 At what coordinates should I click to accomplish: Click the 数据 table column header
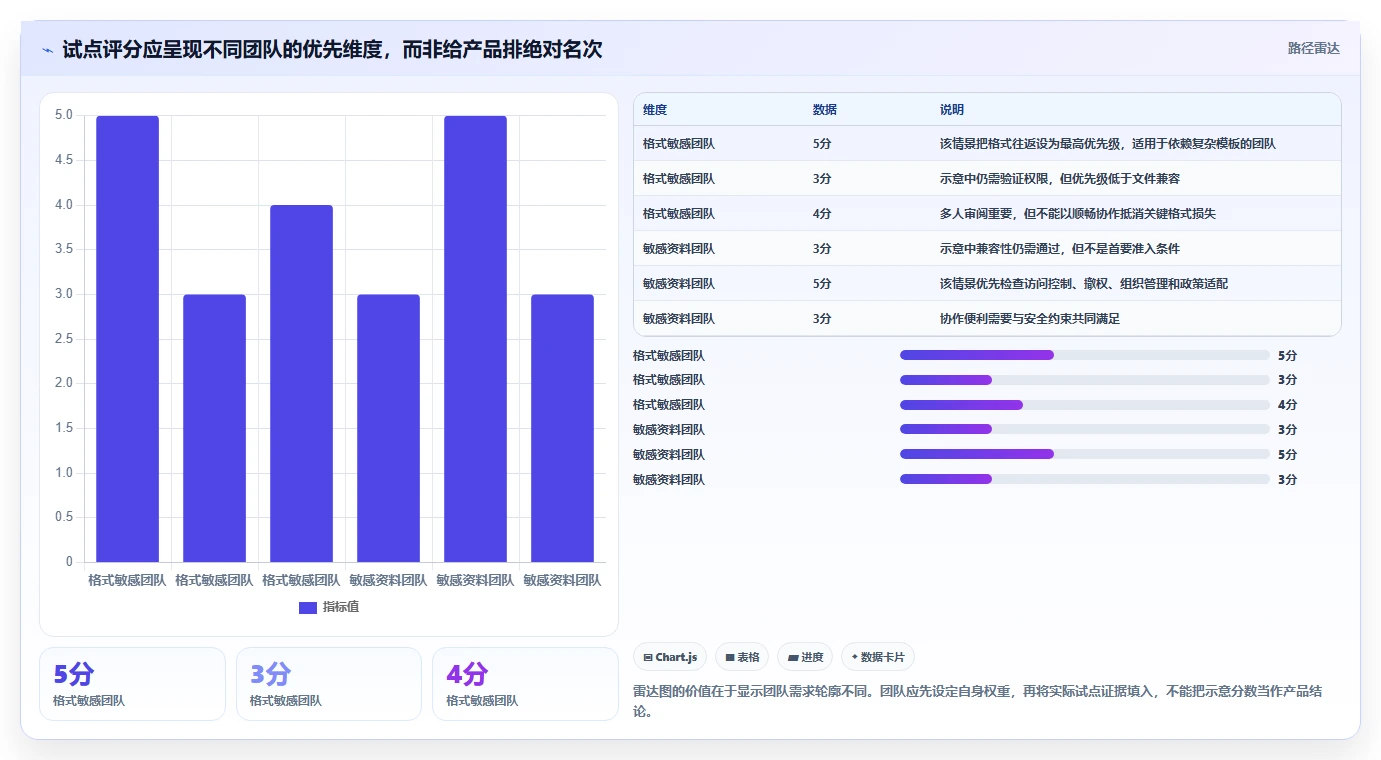(825, 109)
